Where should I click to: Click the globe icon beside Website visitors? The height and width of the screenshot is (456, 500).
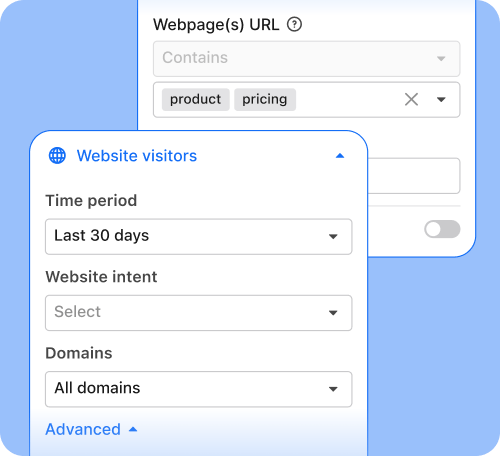coord(57,156)
